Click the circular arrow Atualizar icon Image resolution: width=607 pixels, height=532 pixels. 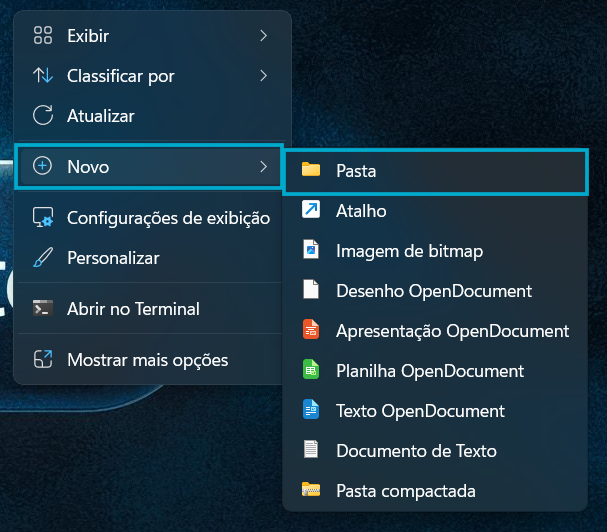pos(43,116)
